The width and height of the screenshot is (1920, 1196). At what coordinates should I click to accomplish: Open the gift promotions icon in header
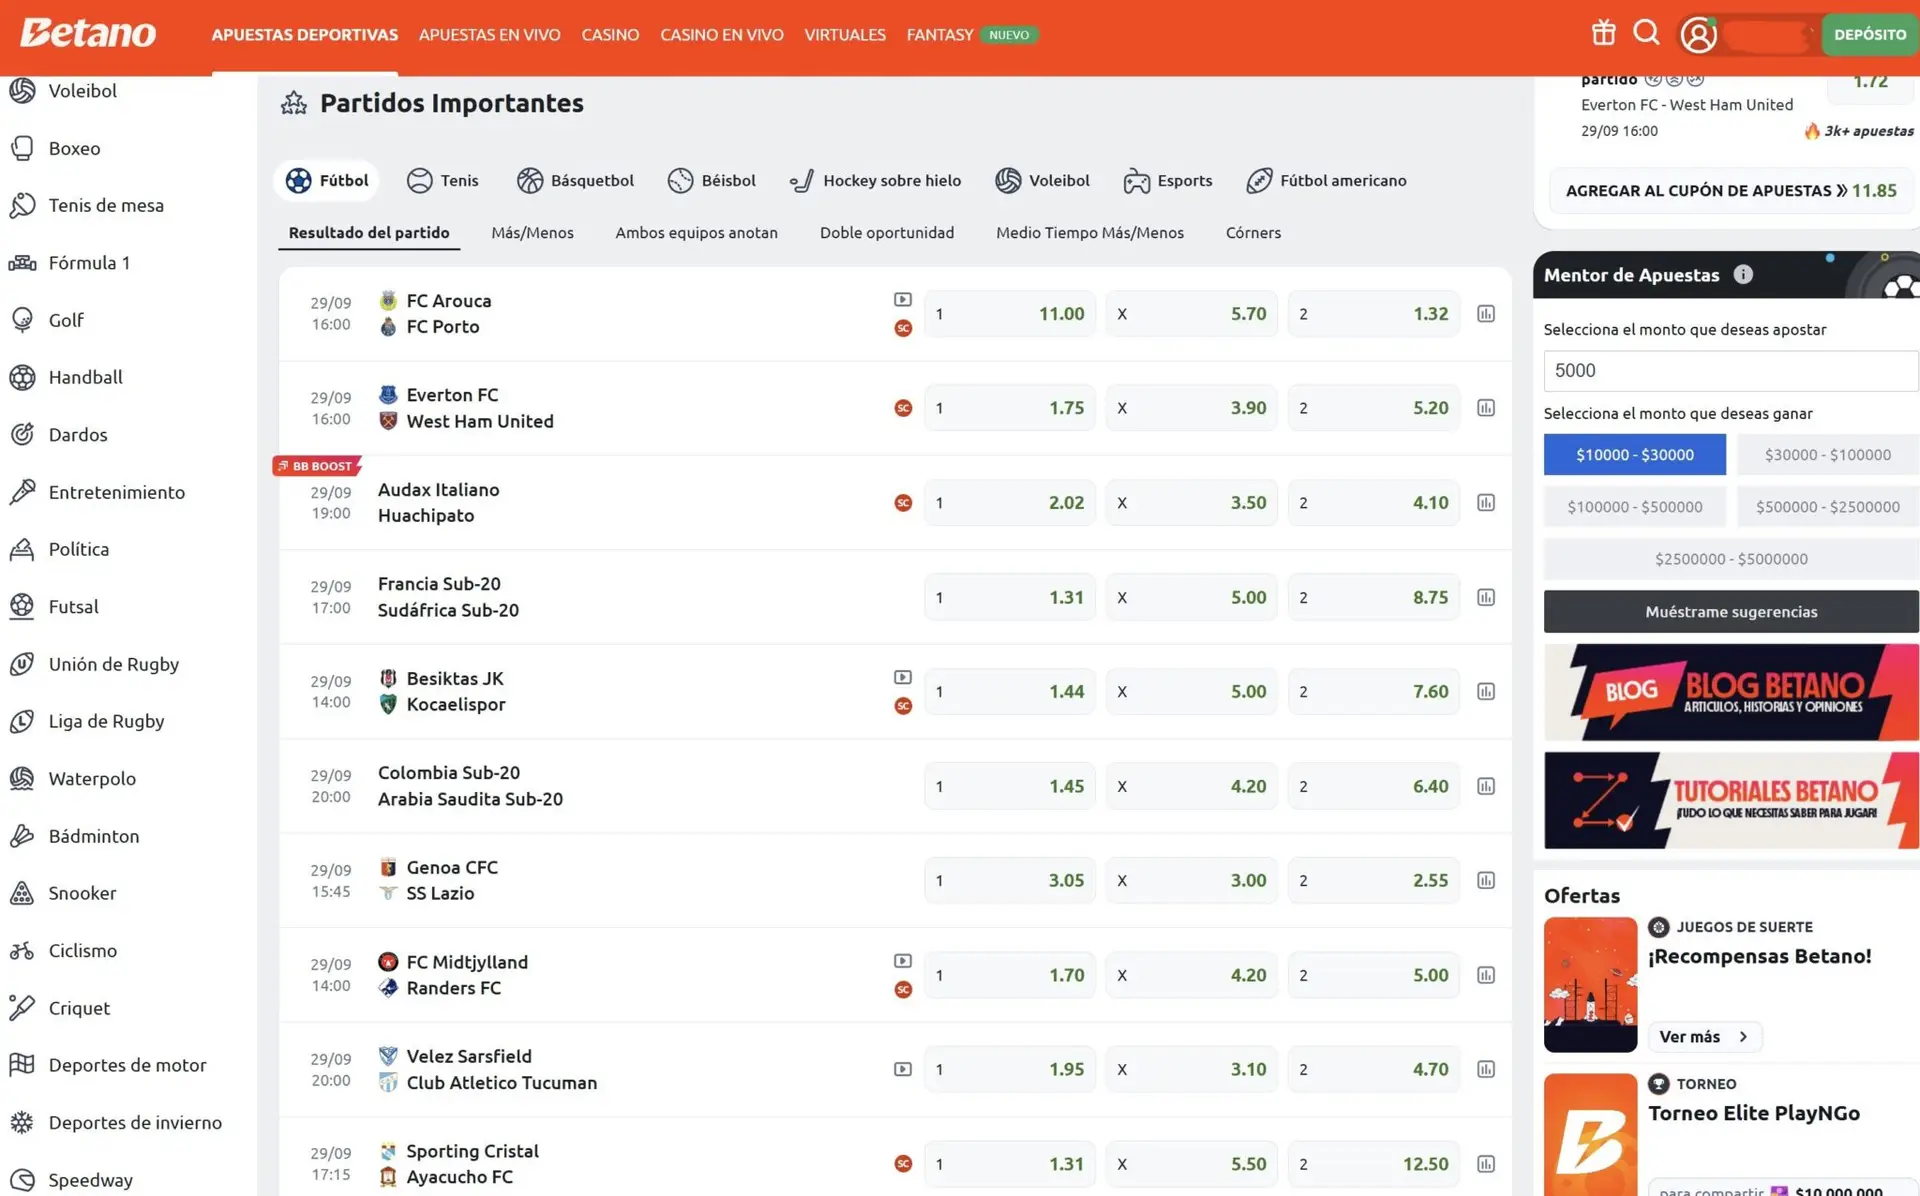(1603, 33)
